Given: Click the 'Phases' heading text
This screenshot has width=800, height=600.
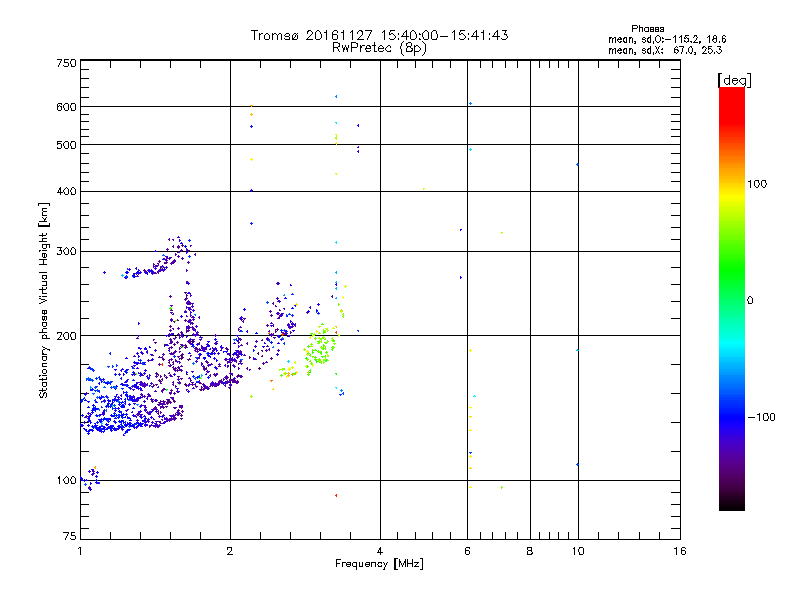Looking at the screenshot, I should click(647, 29).
